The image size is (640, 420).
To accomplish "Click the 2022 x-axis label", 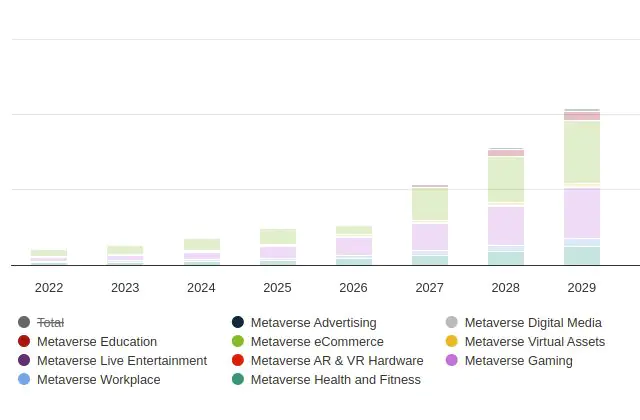I will pos(49,288).
